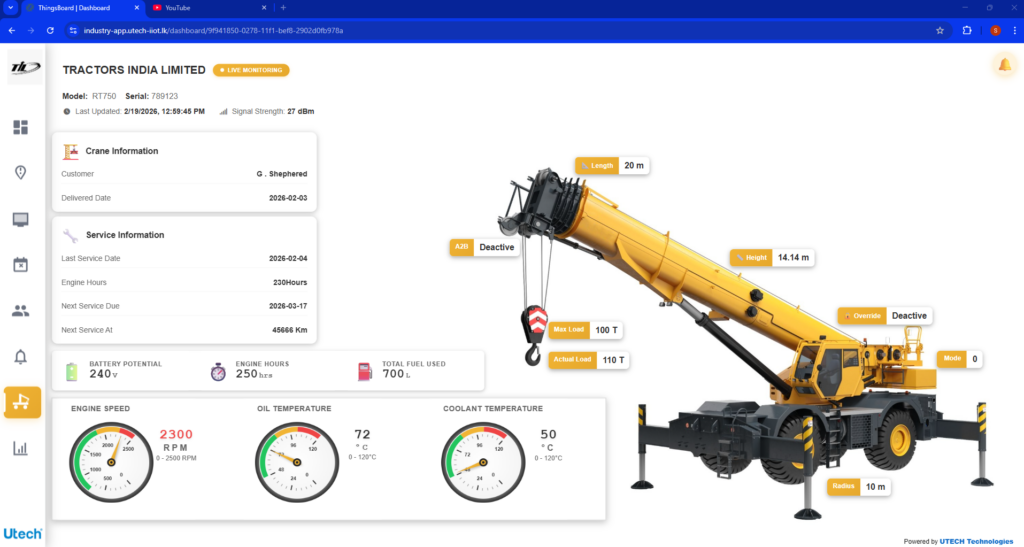Click the battery potential icon
The height and width of the screenshot is (547, 1024).
tap(72, 371)
